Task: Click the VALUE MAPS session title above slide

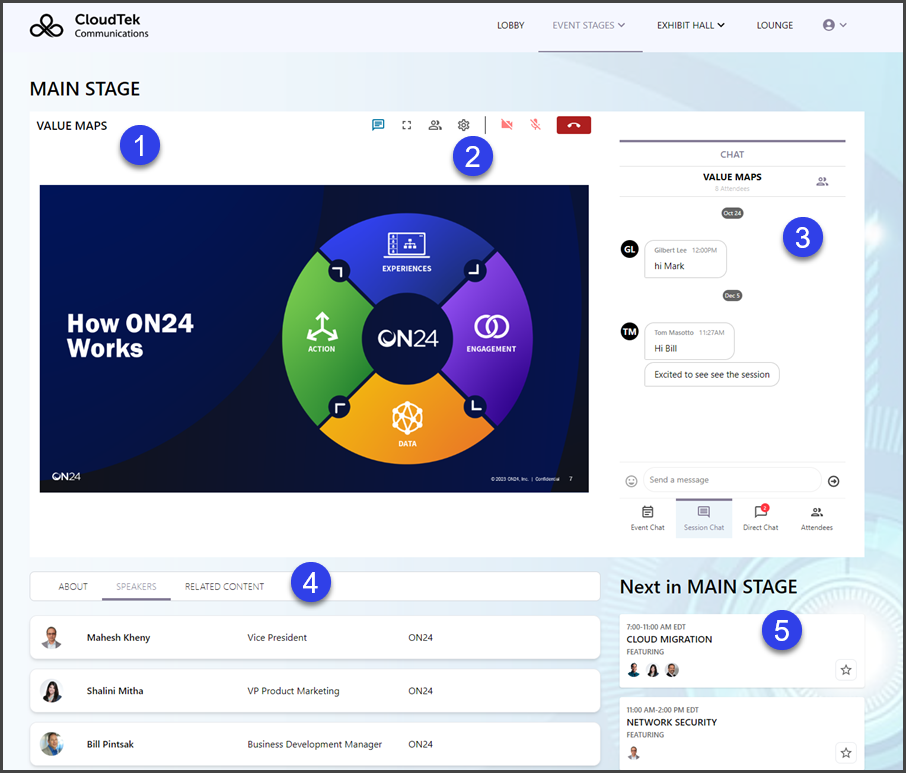Action: point(72,125)
